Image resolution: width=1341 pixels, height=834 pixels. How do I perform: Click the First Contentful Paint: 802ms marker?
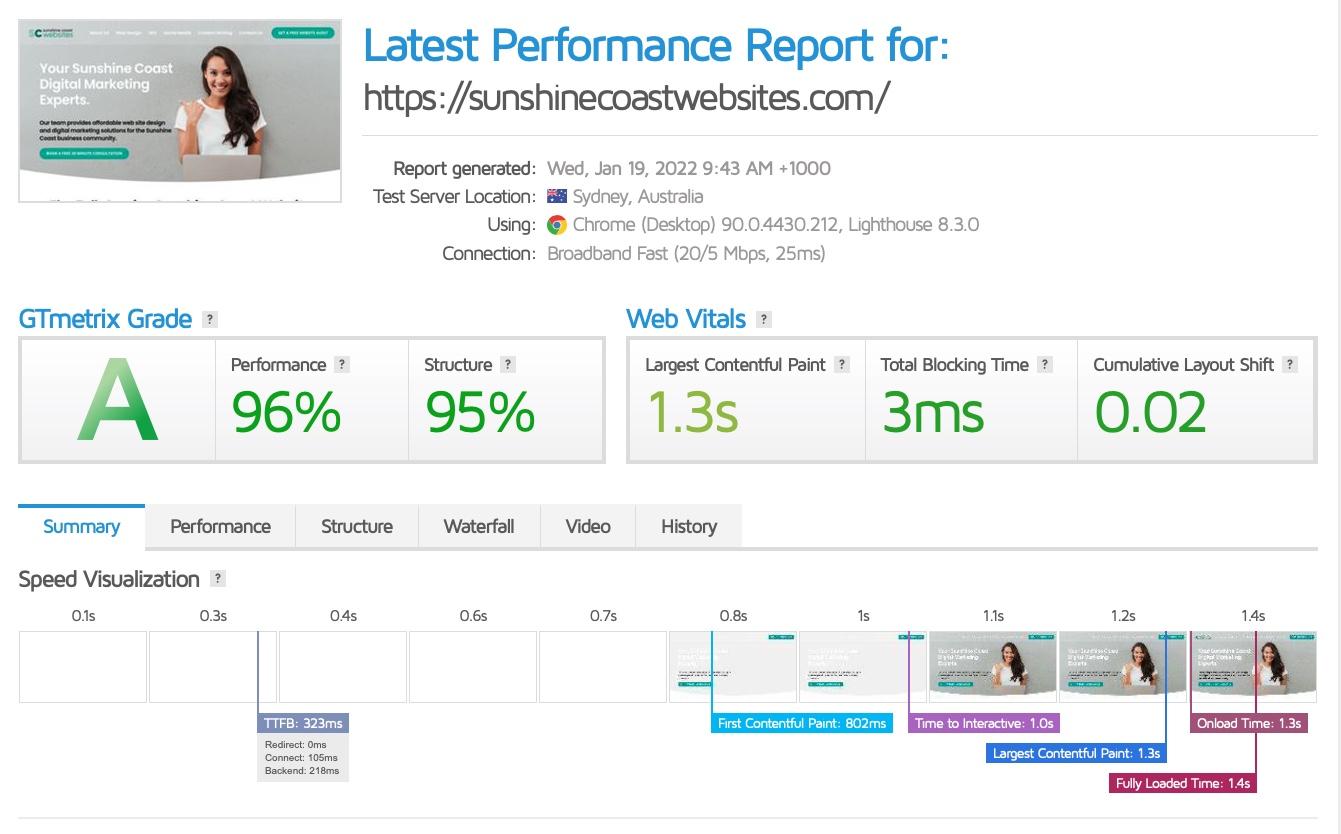coord(802,723)
